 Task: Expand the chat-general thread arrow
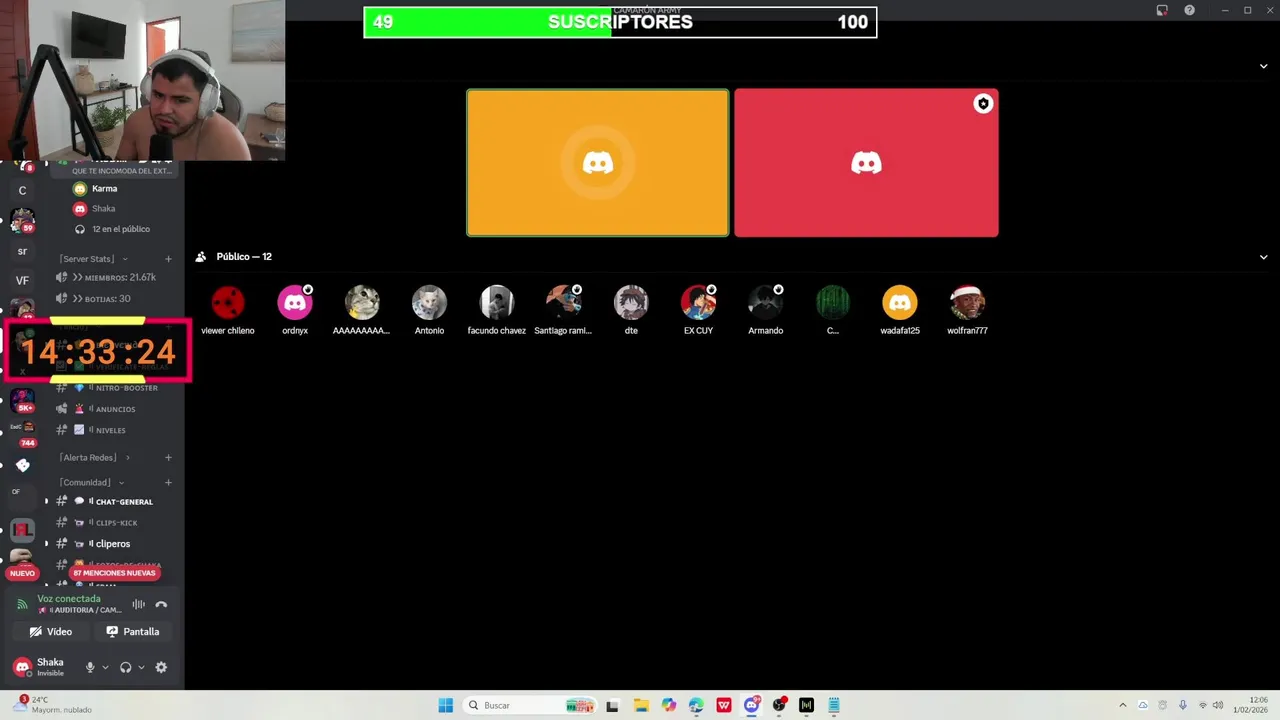pyautogui.click(x=46, y=501)
